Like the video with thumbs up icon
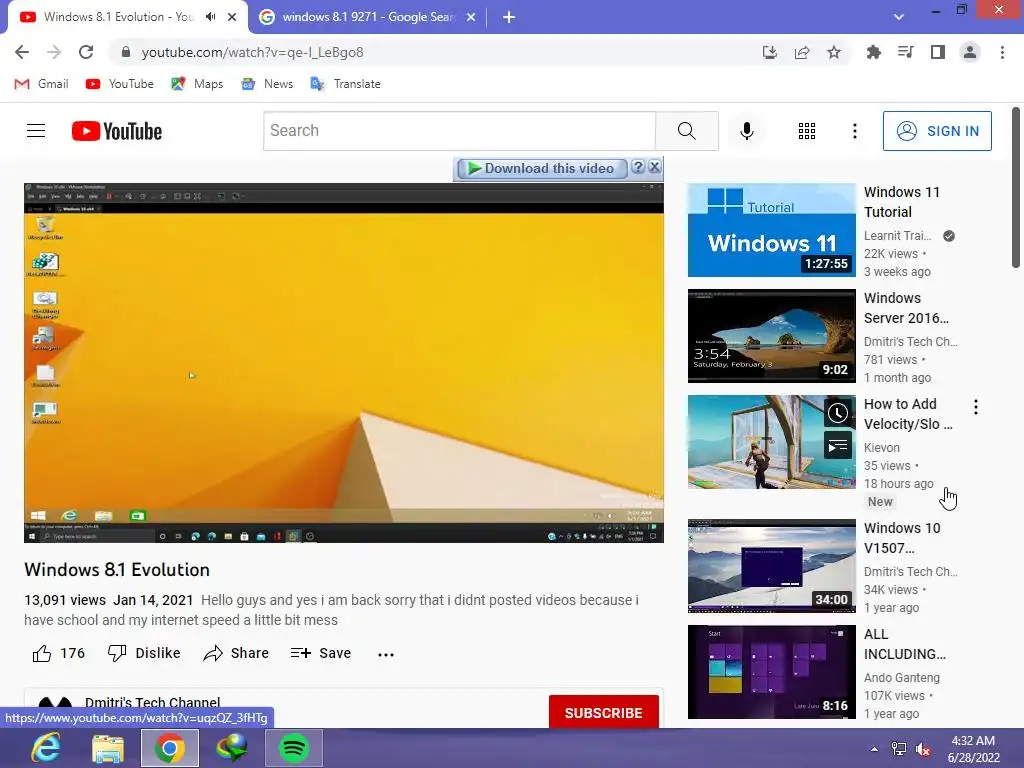Screen dimensions: 1024x768 tap(42, 654)
